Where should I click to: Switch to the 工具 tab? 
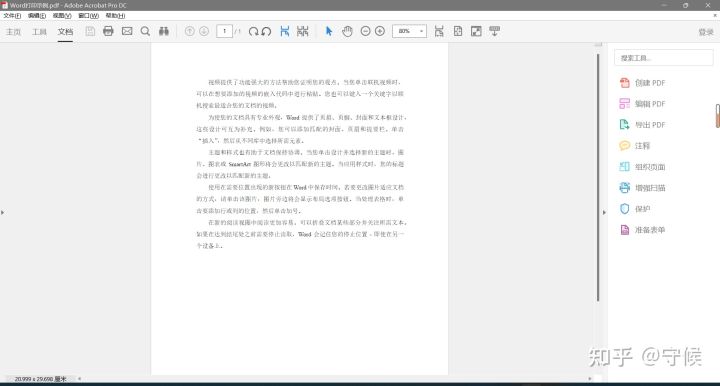point(39,32)
